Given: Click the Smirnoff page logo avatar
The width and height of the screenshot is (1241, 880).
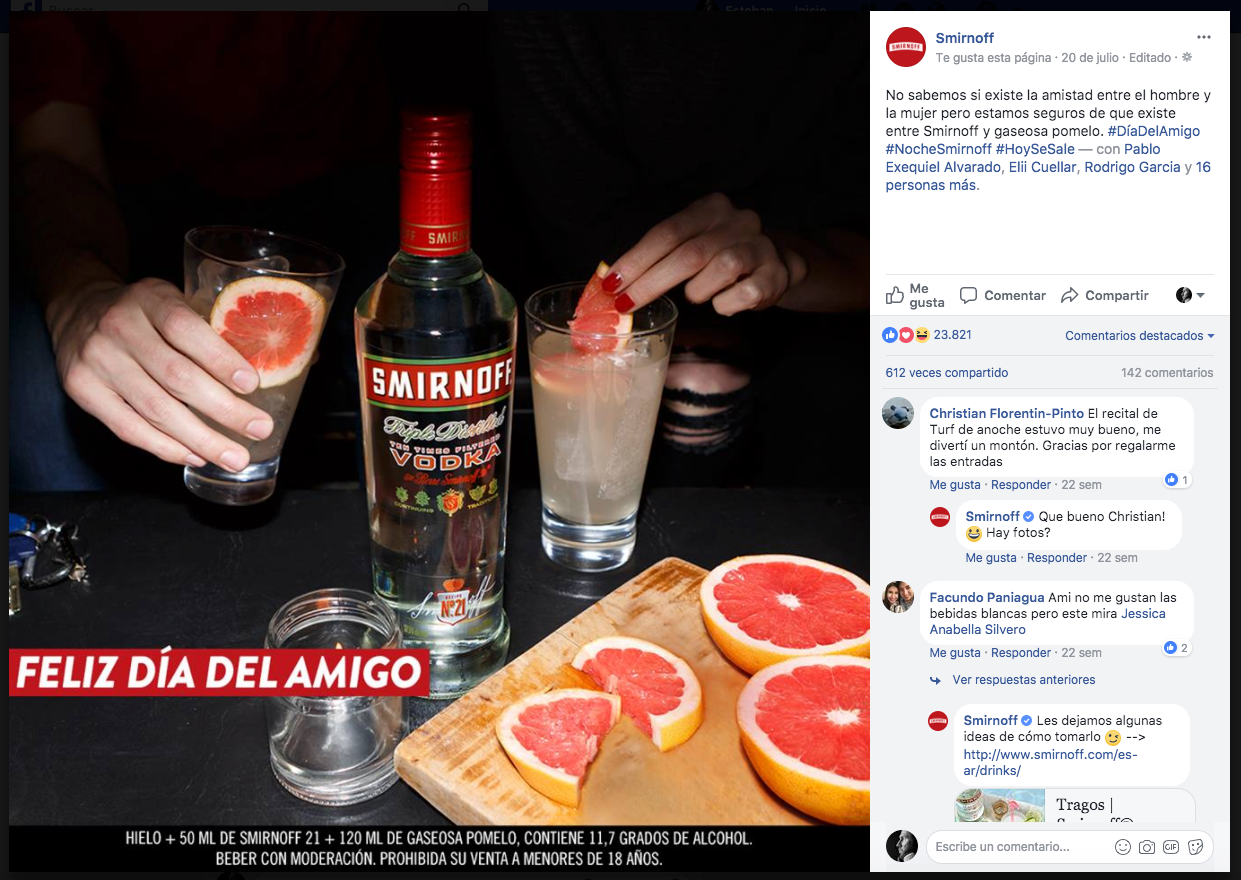Looking at the screenshot, I should click(906, 47).
